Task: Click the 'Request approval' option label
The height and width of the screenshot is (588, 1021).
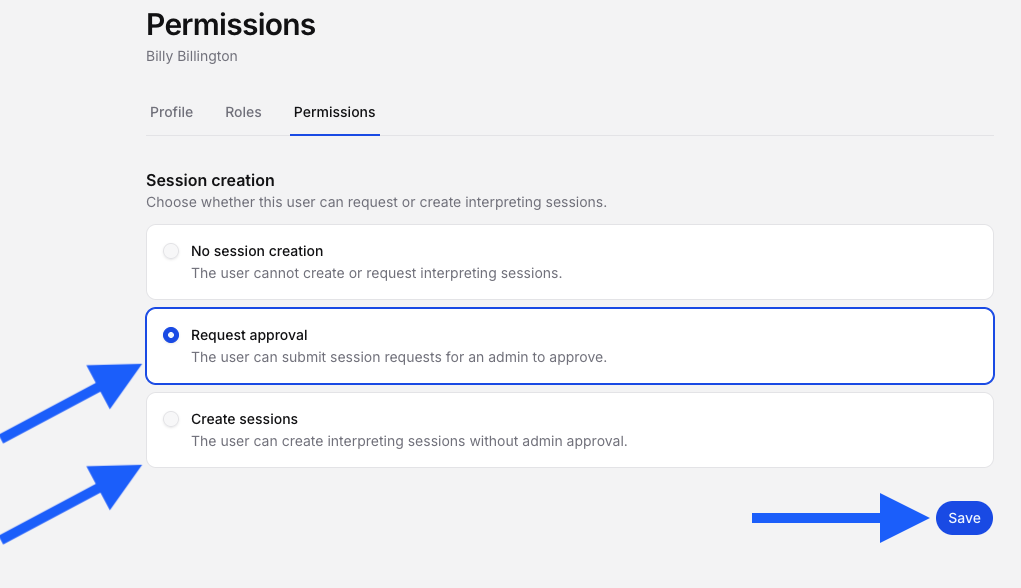Action: point(249,335)
